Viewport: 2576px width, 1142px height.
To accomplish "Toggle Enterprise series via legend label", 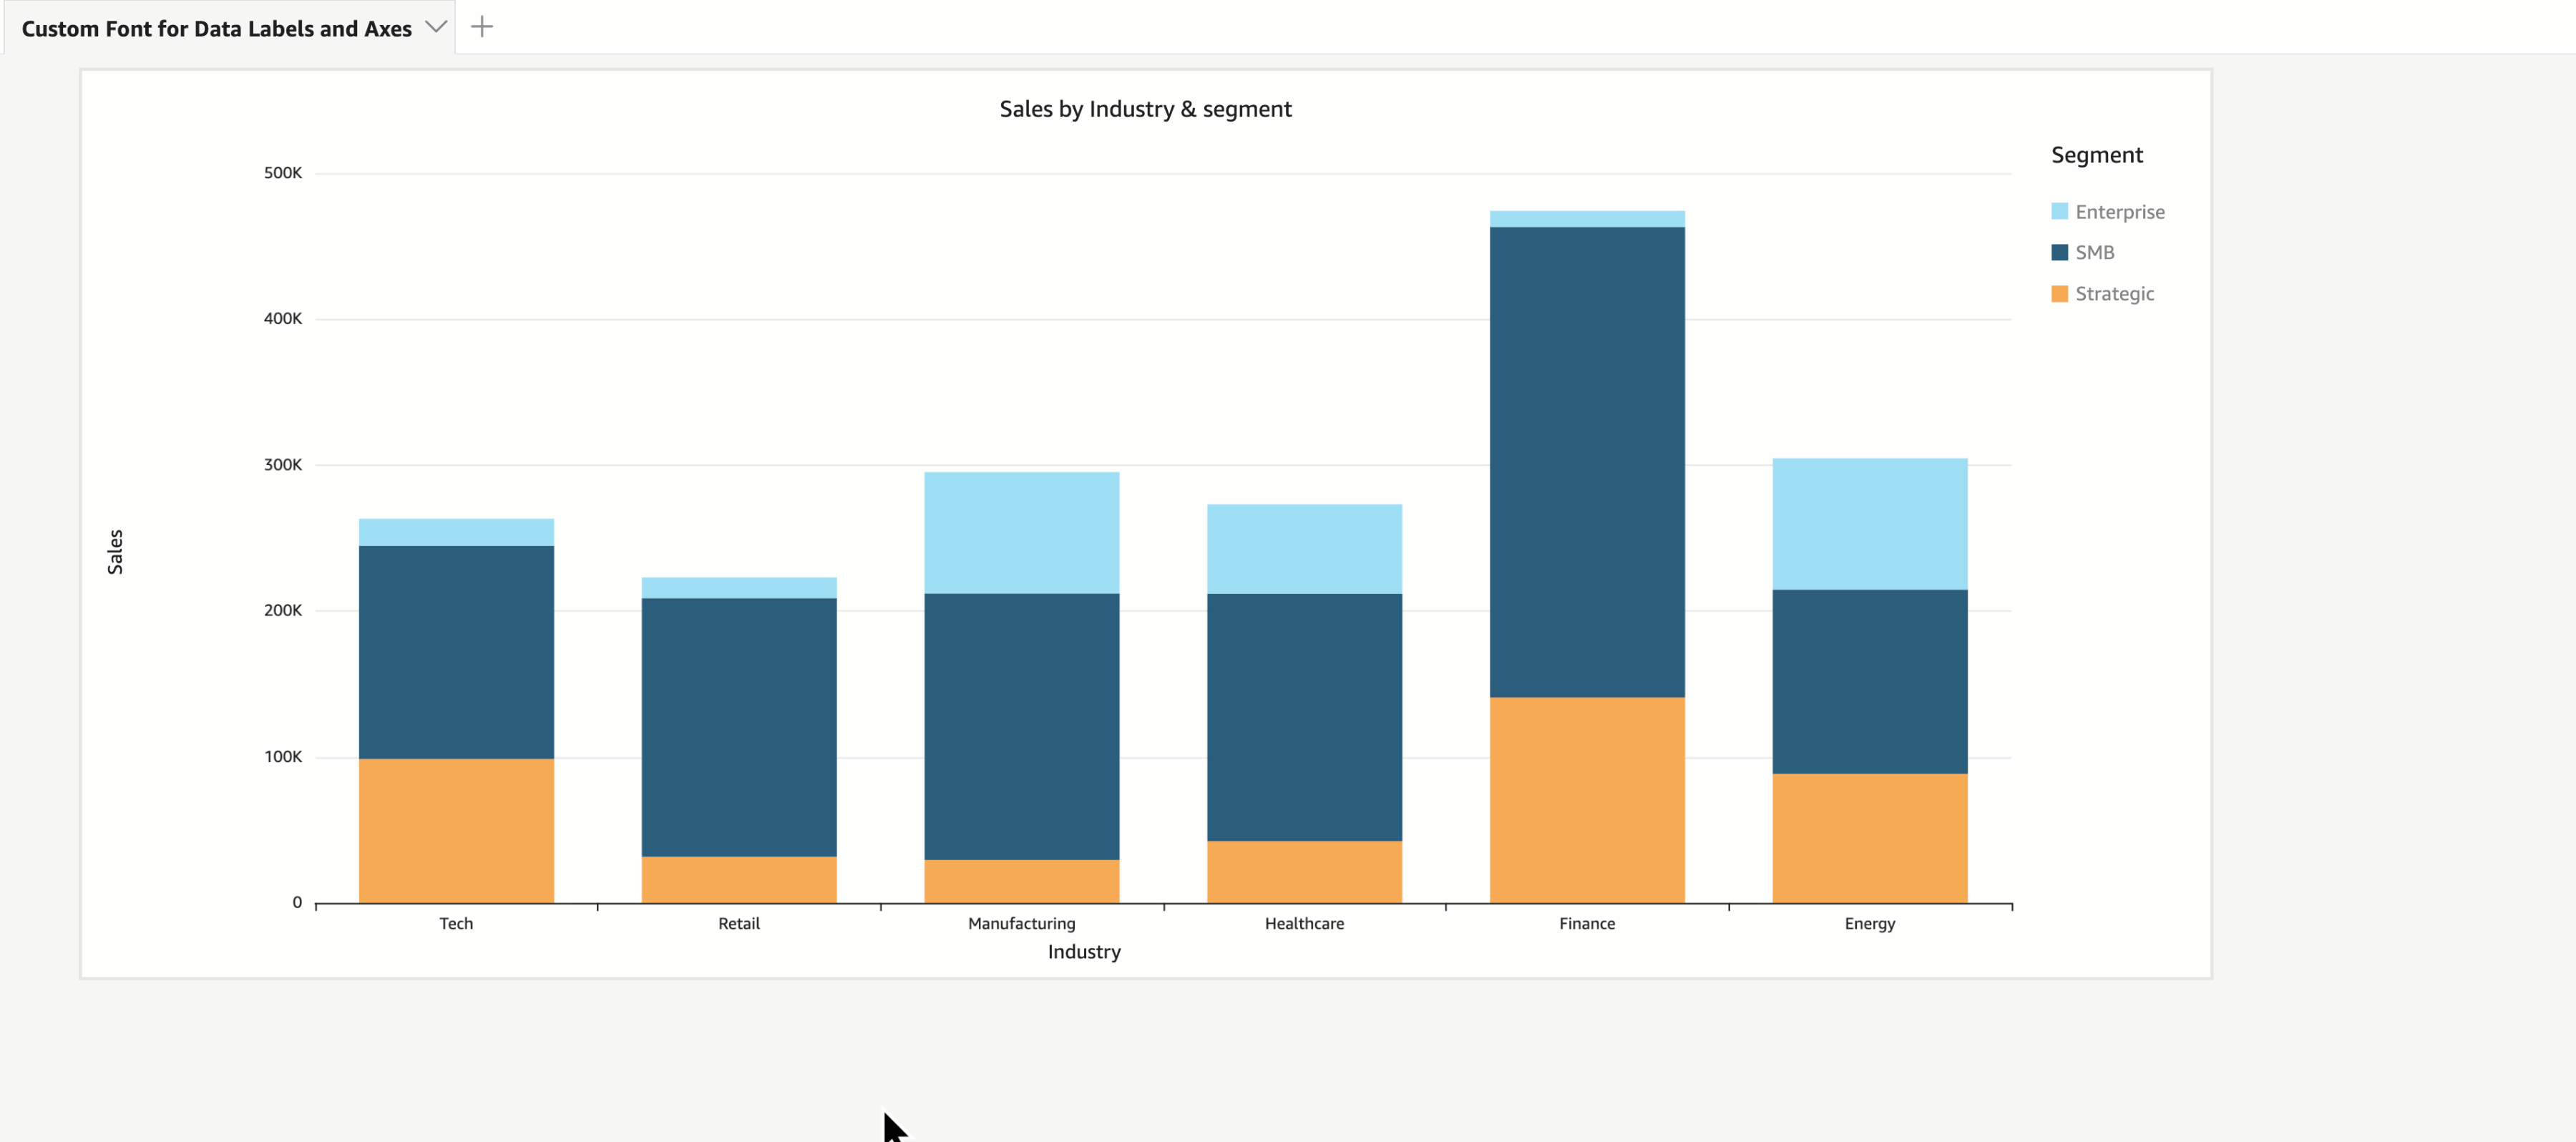I will 2119,212.
